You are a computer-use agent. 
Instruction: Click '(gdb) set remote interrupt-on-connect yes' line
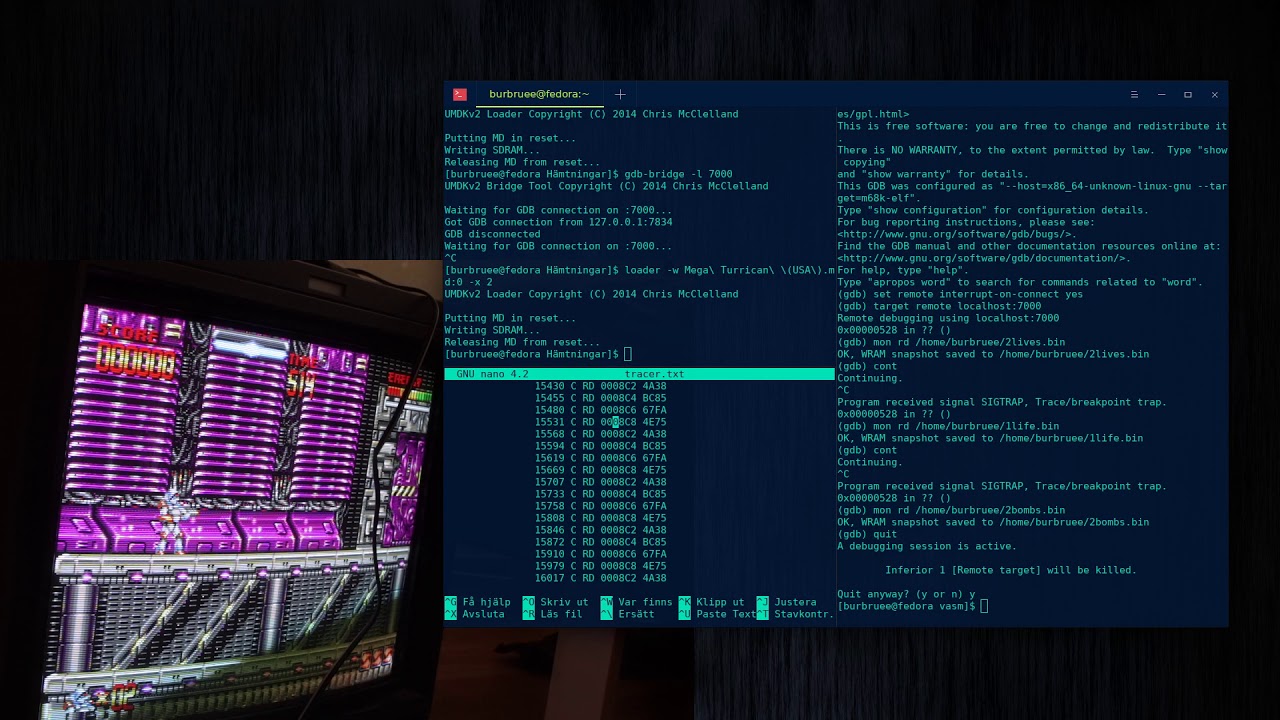click(960, 294)
